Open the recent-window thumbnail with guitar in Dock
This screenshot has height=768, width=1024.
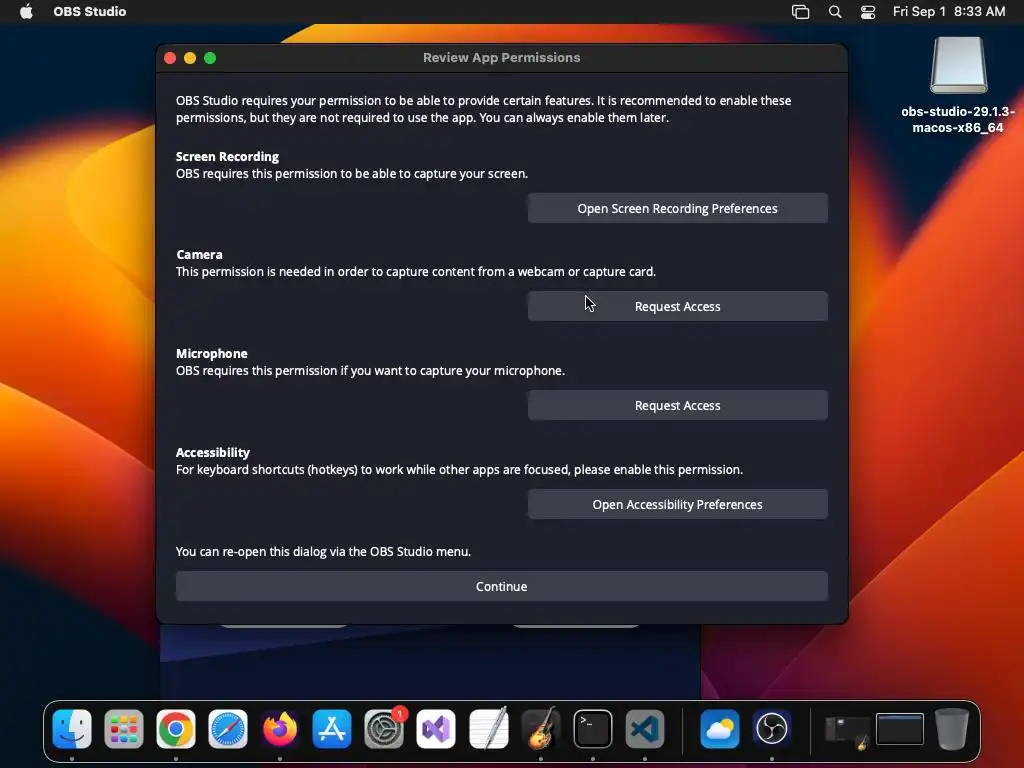coord(847,732)
